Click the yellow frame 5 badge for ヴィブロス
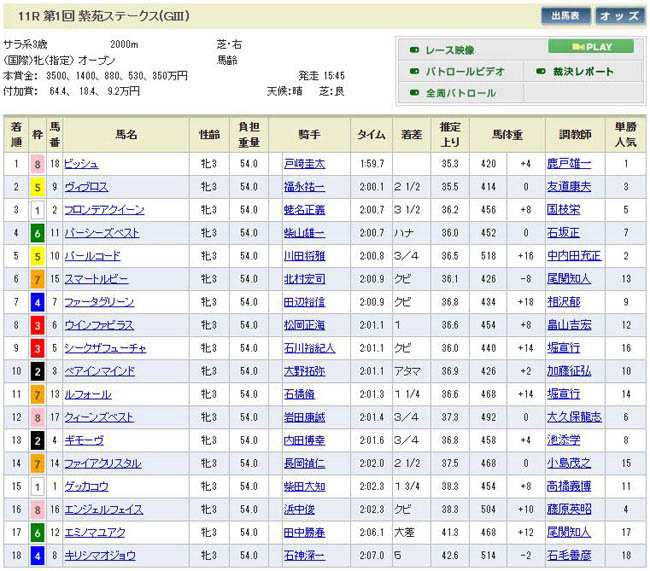The height and width of the screenshot is (571, 650). tap(37, 187)
